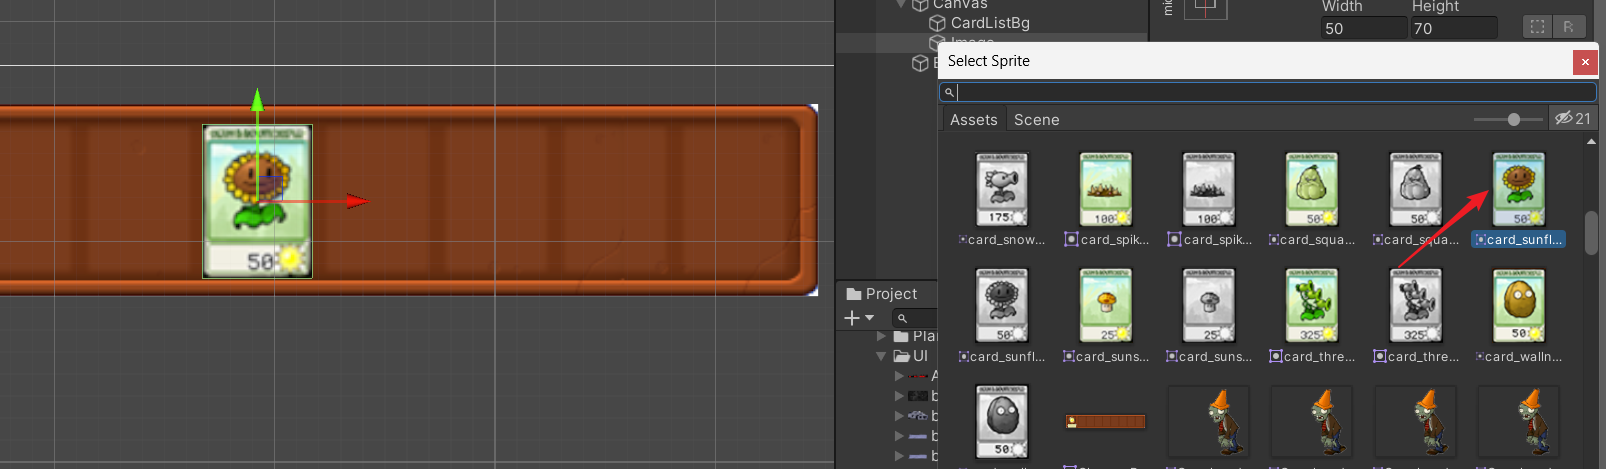Image resolution: width=1606 pixels, height=469 pixels.
Task: Select the gray spikeweed card sprite
Action: click(x=1208, y=189)
